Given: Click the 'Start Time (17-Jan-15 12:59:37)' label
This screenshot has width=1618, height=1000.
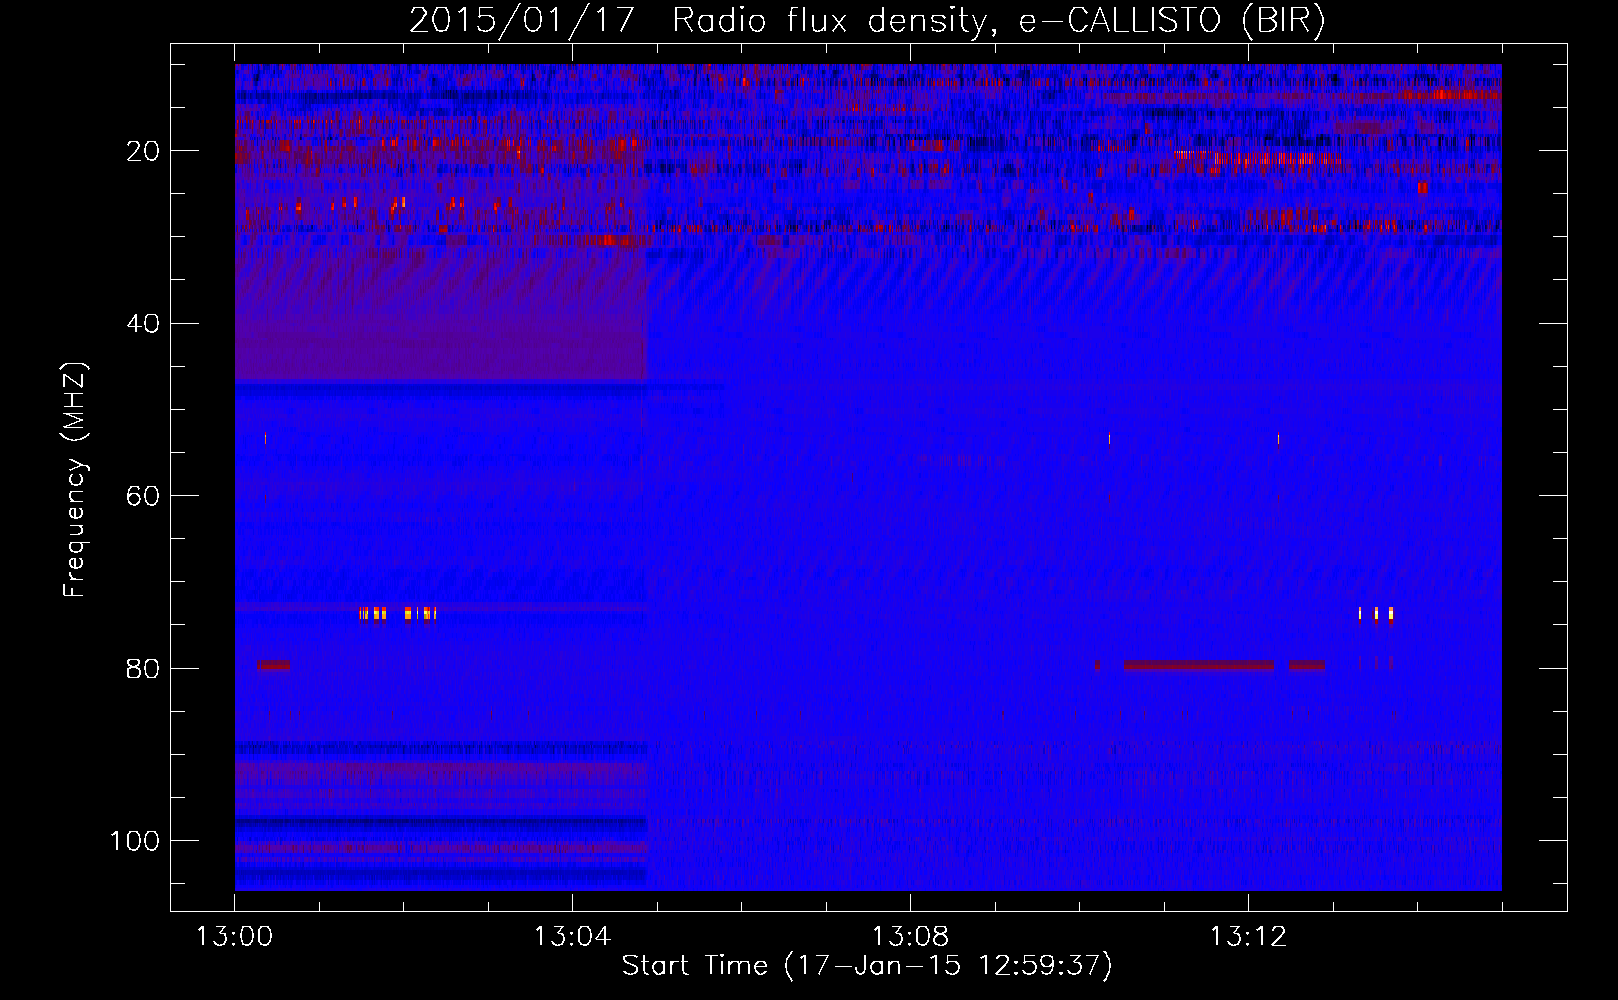Looking at the screenshot, I should click(867, 965).
